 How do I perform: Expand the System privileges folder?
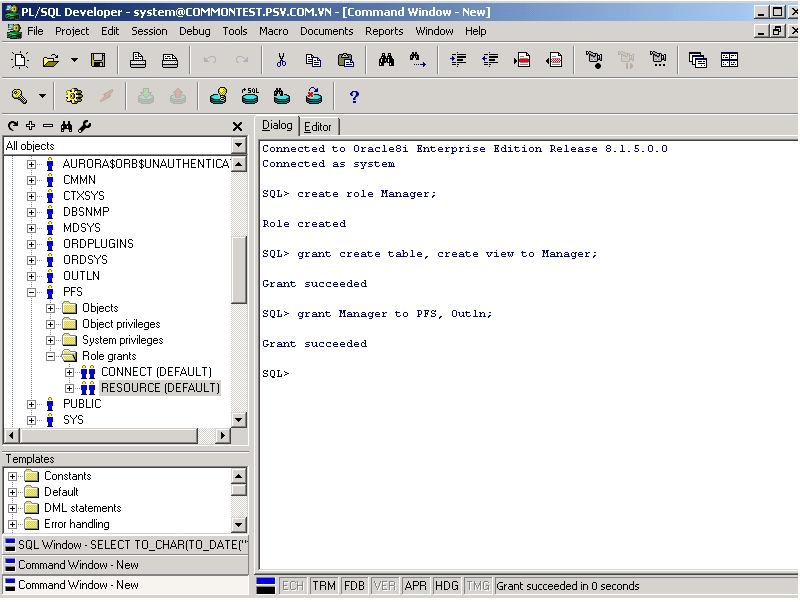point(50,340)
